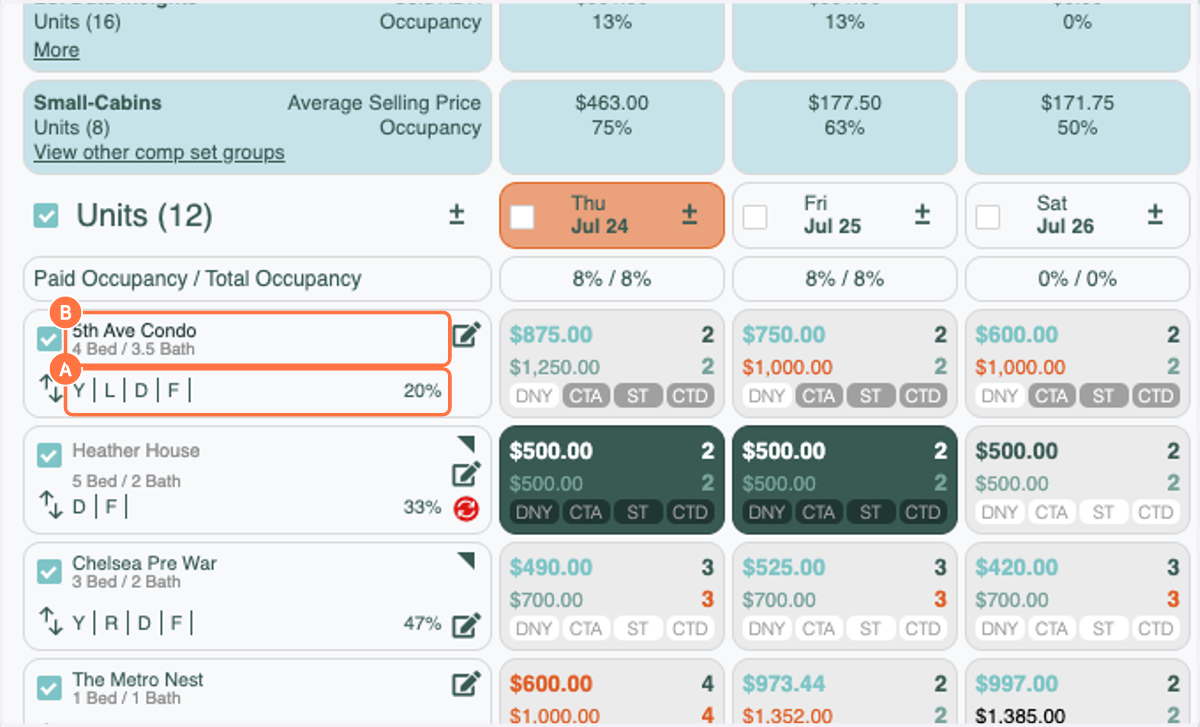Click the 5th Ave Condo unit name
This screenshot has height=727, width=1200.
tap(134, 330)
